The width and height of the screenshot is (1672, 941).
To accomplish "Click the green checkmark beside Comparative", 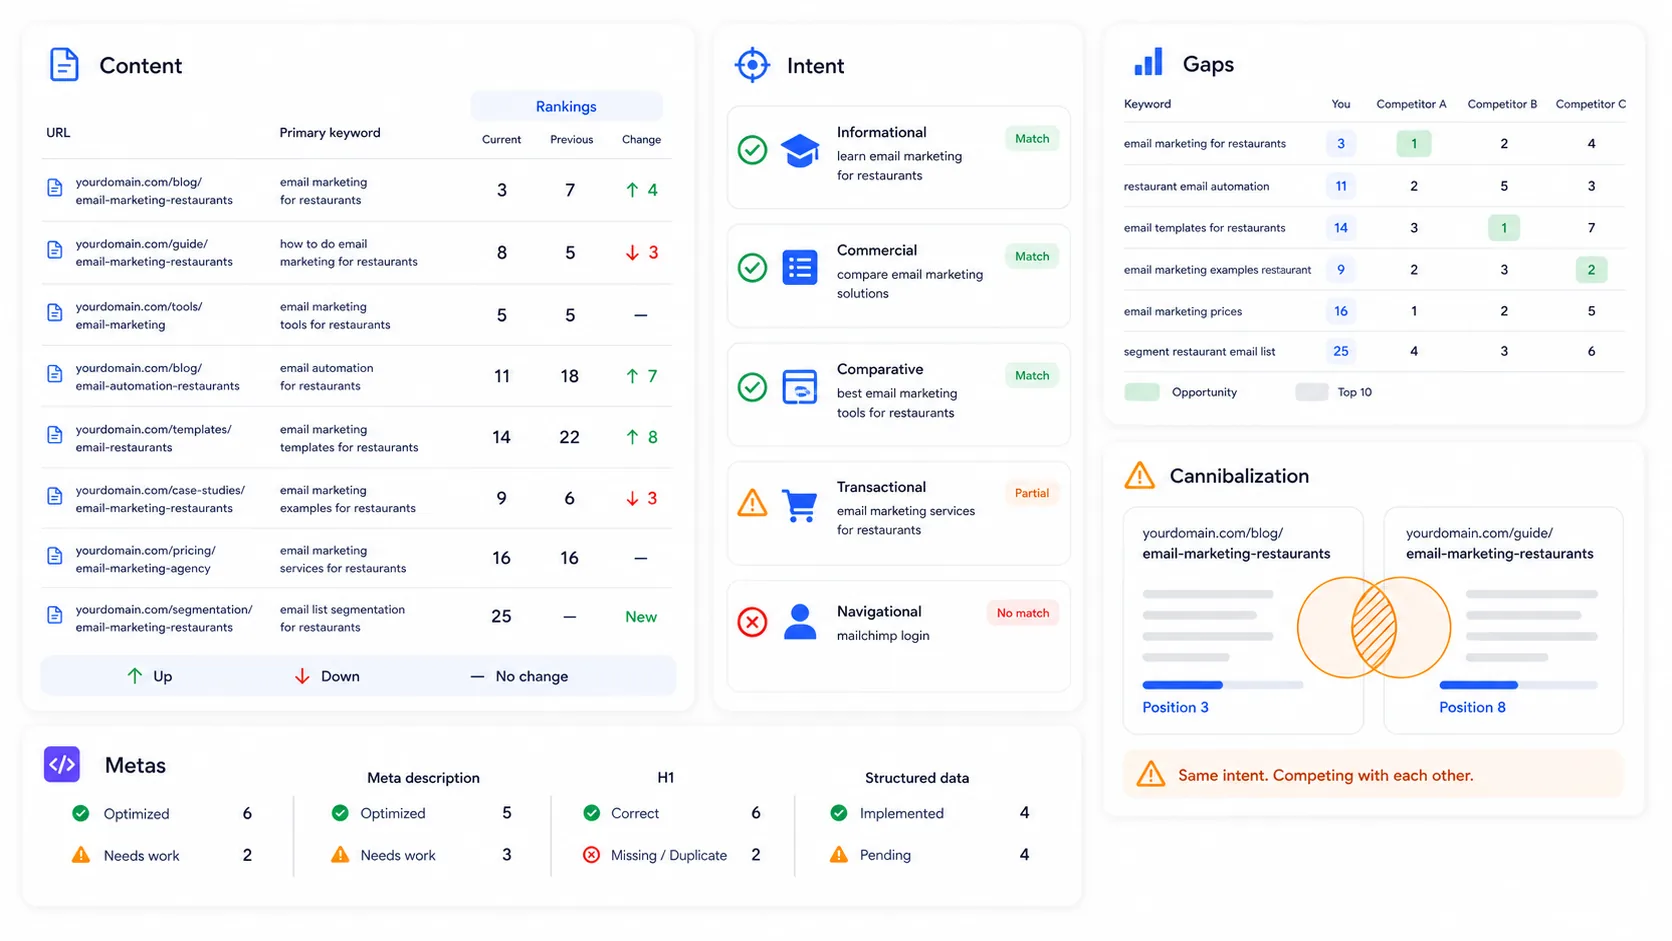I will coord(752,387).
